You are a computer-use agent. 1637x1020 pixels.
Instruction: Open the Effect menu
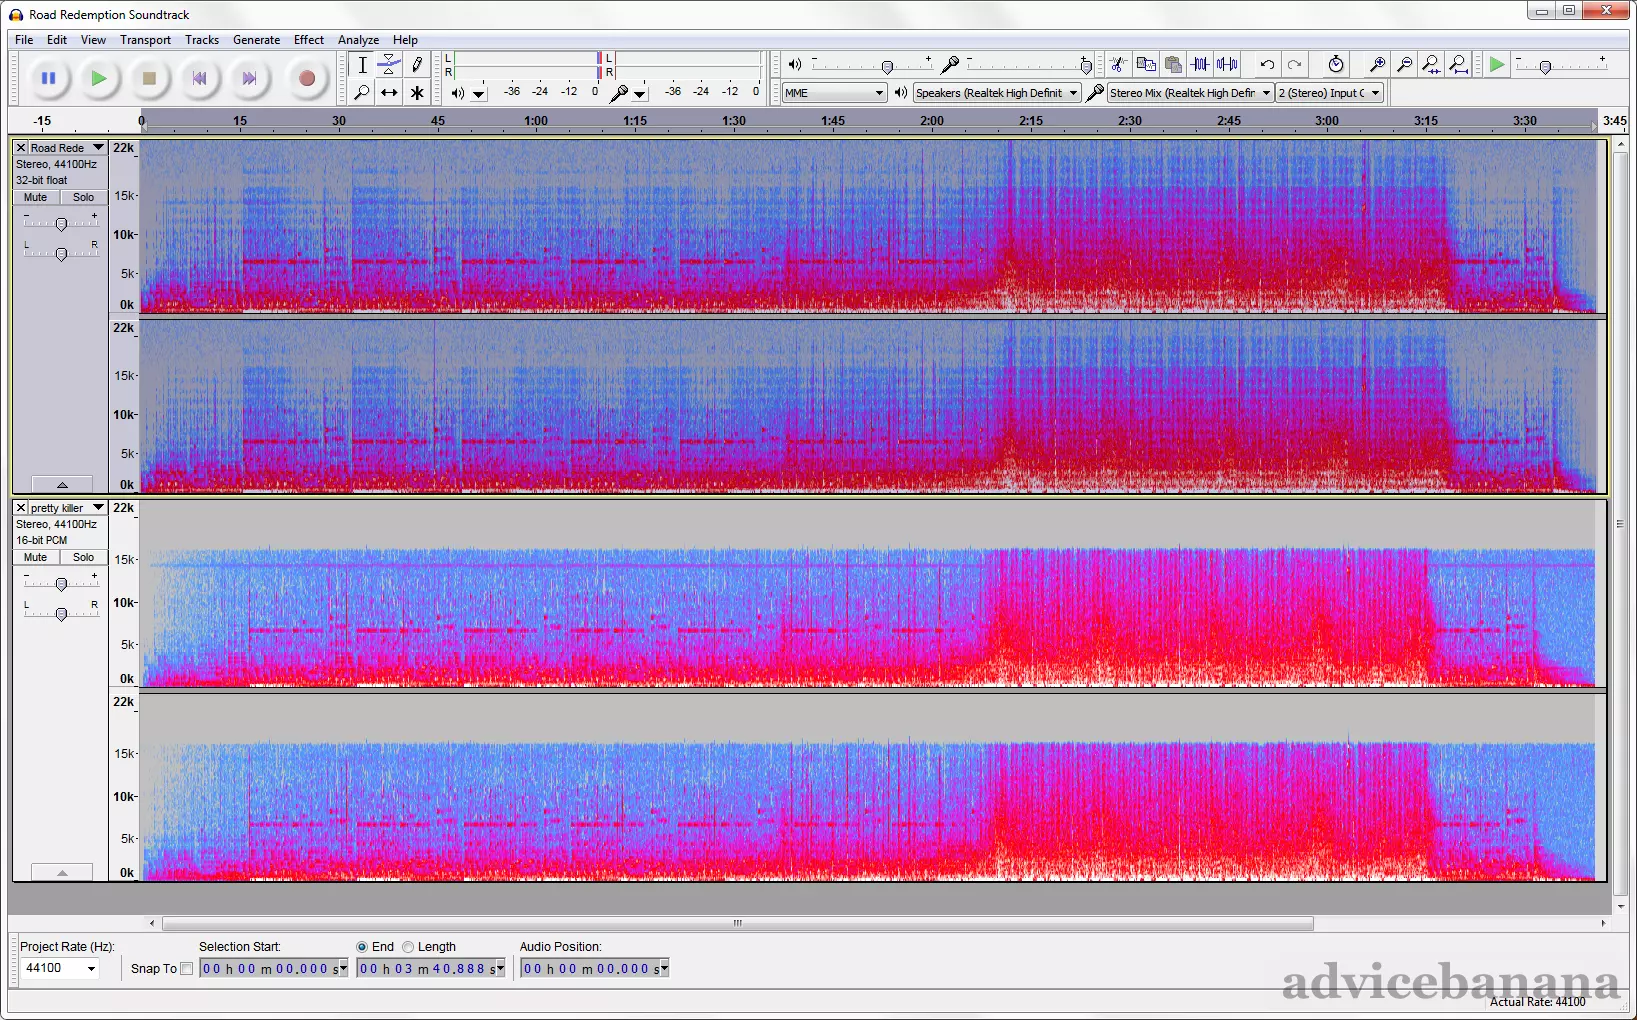(x=308, y=40)
